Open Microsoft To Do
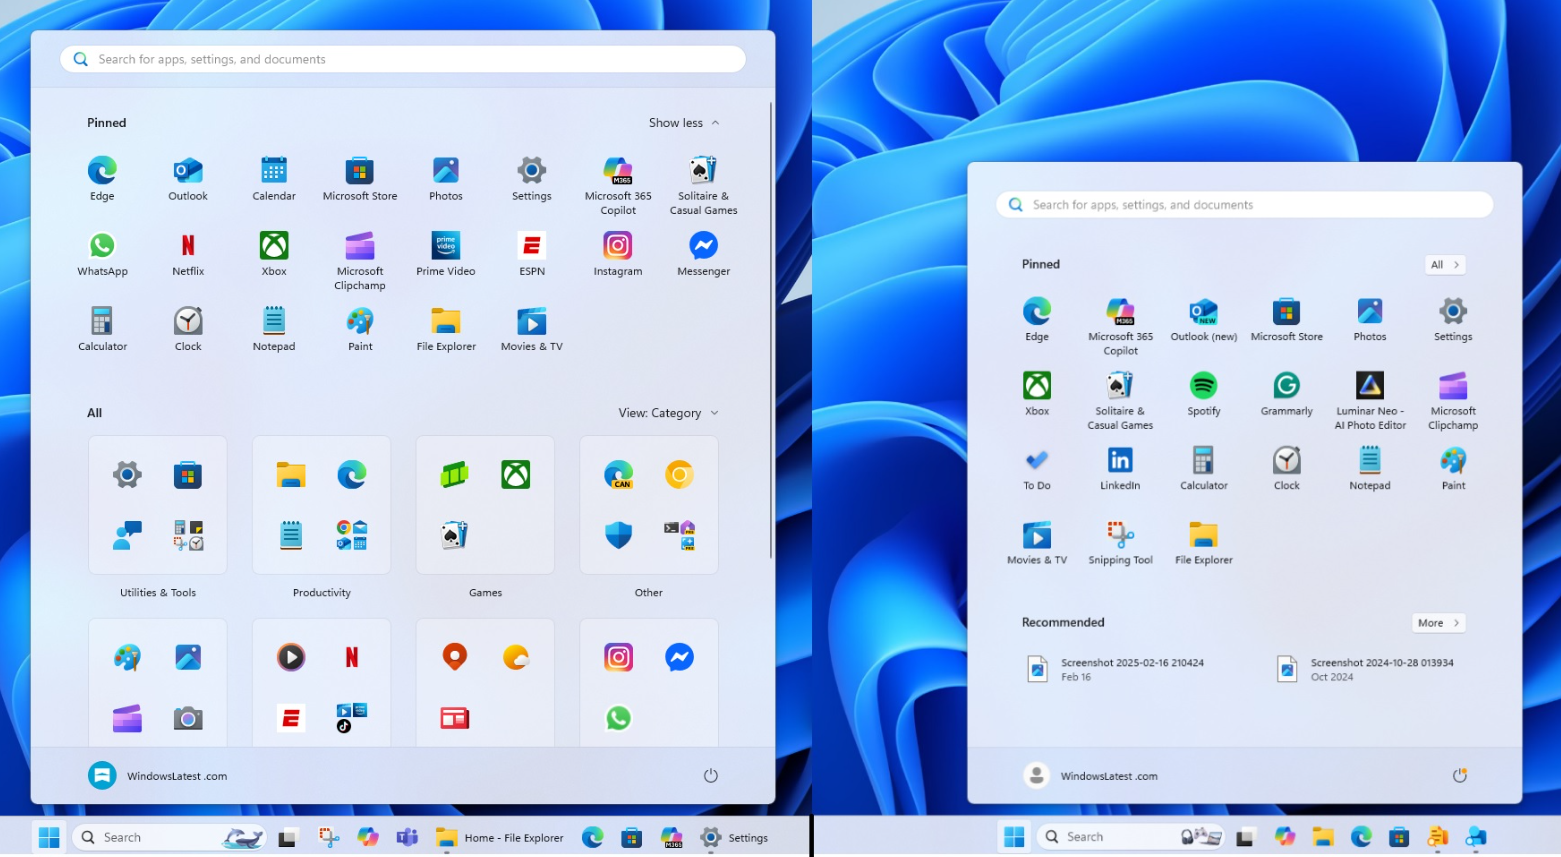 1036,462
